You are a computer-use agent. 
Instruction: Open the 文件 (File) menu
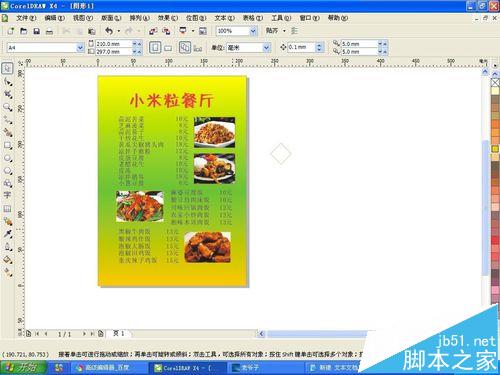tap(26, 18)
